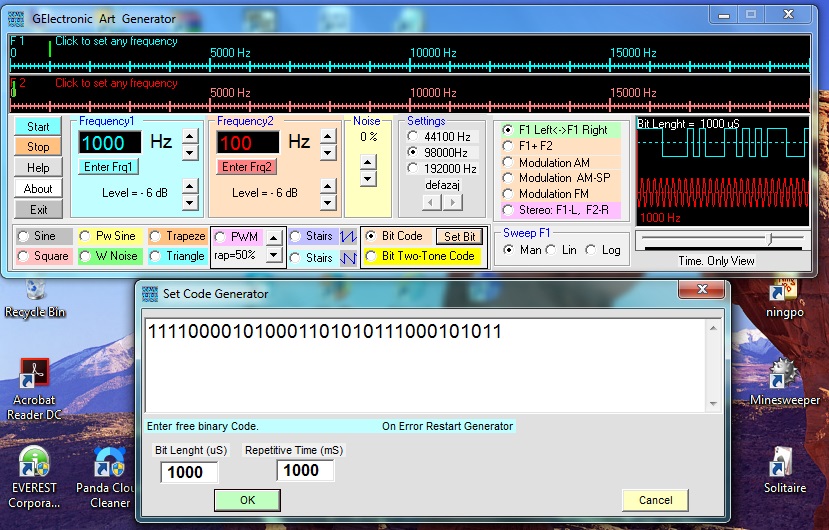This screenshot has height=530, width=829.
Task: Select Square waveform
Action: click(x=43, y=256)
